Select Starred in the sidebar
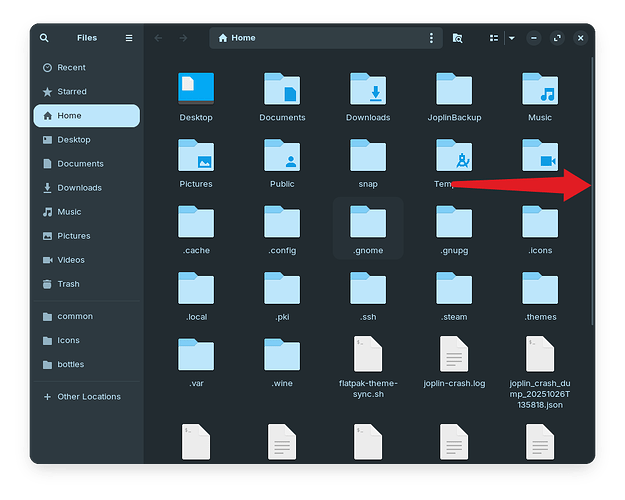625x500 pixels. [x=71, y=92]
